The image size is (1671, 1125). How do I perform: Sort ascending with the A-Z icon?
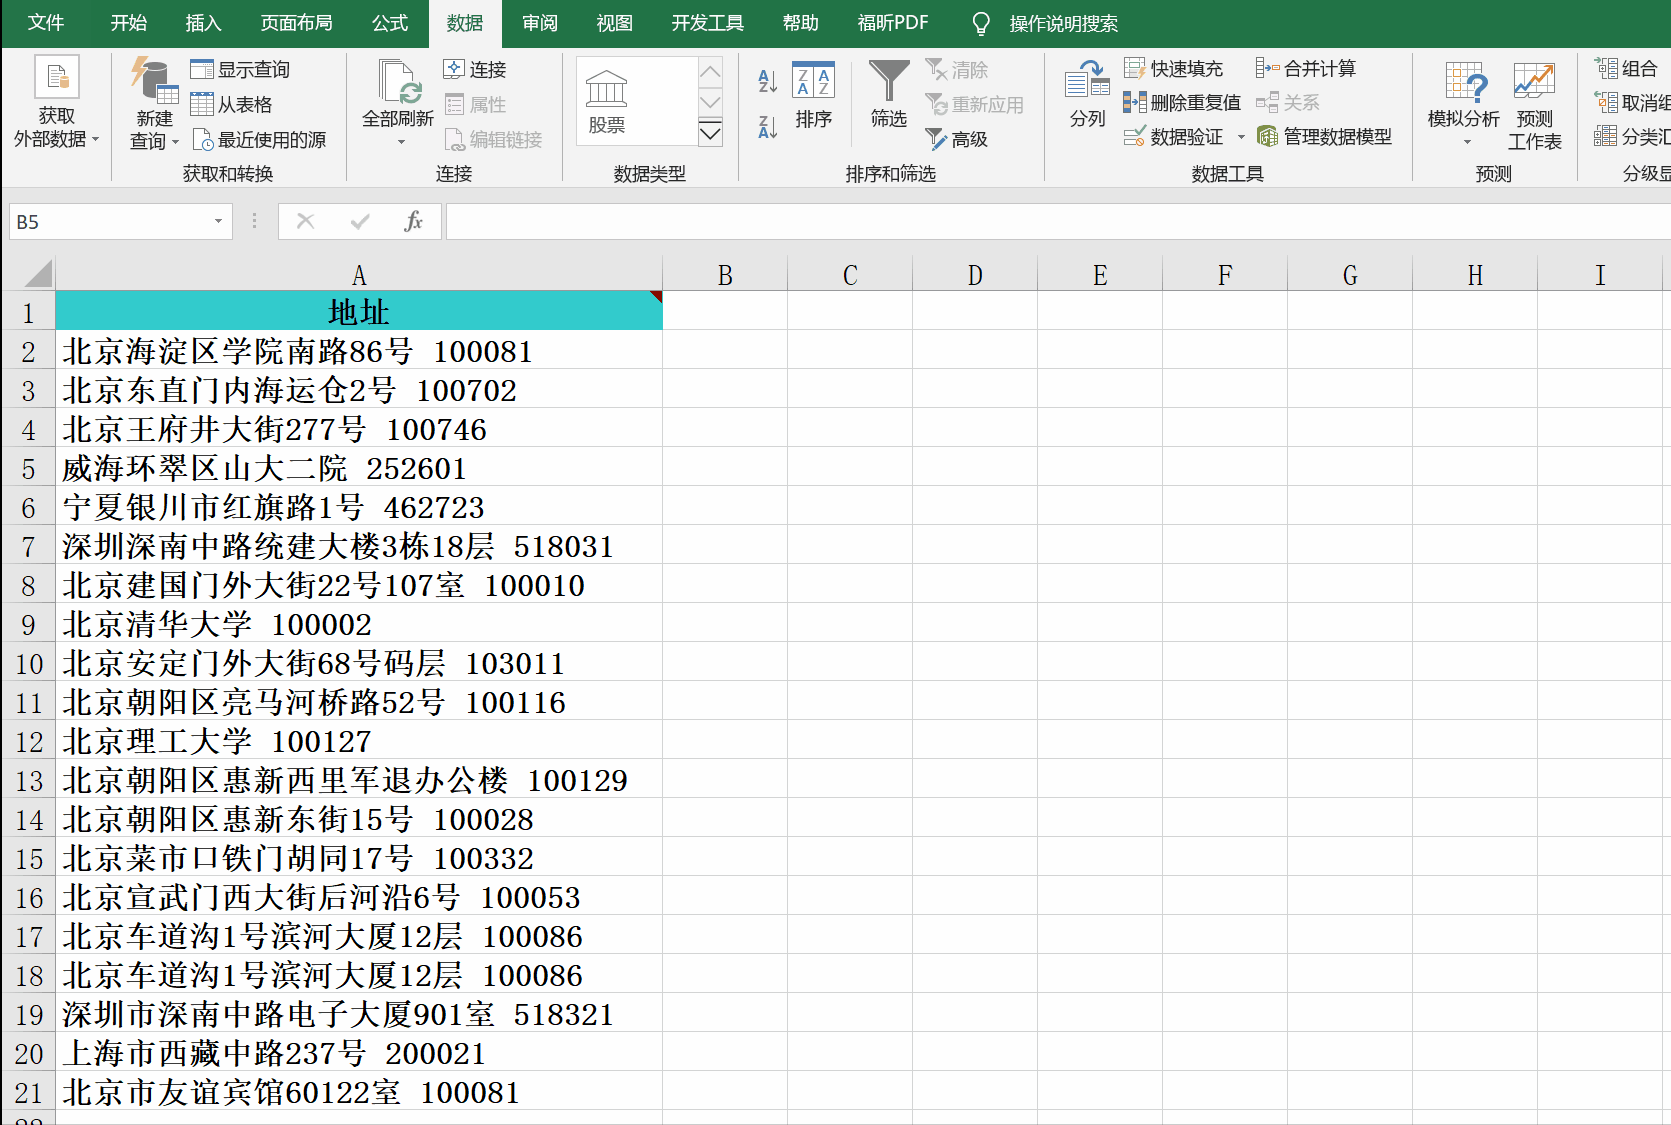pos(767,81)
